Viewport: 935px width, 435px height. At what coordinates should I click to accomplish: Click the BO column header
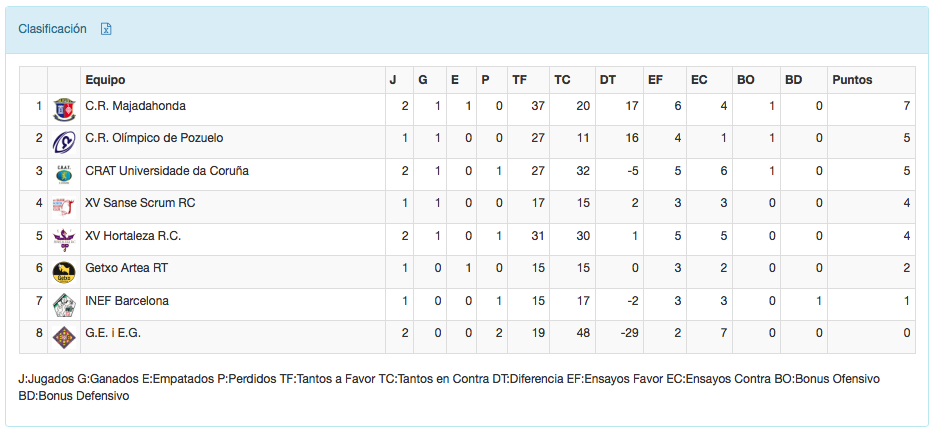pos(745,80)
